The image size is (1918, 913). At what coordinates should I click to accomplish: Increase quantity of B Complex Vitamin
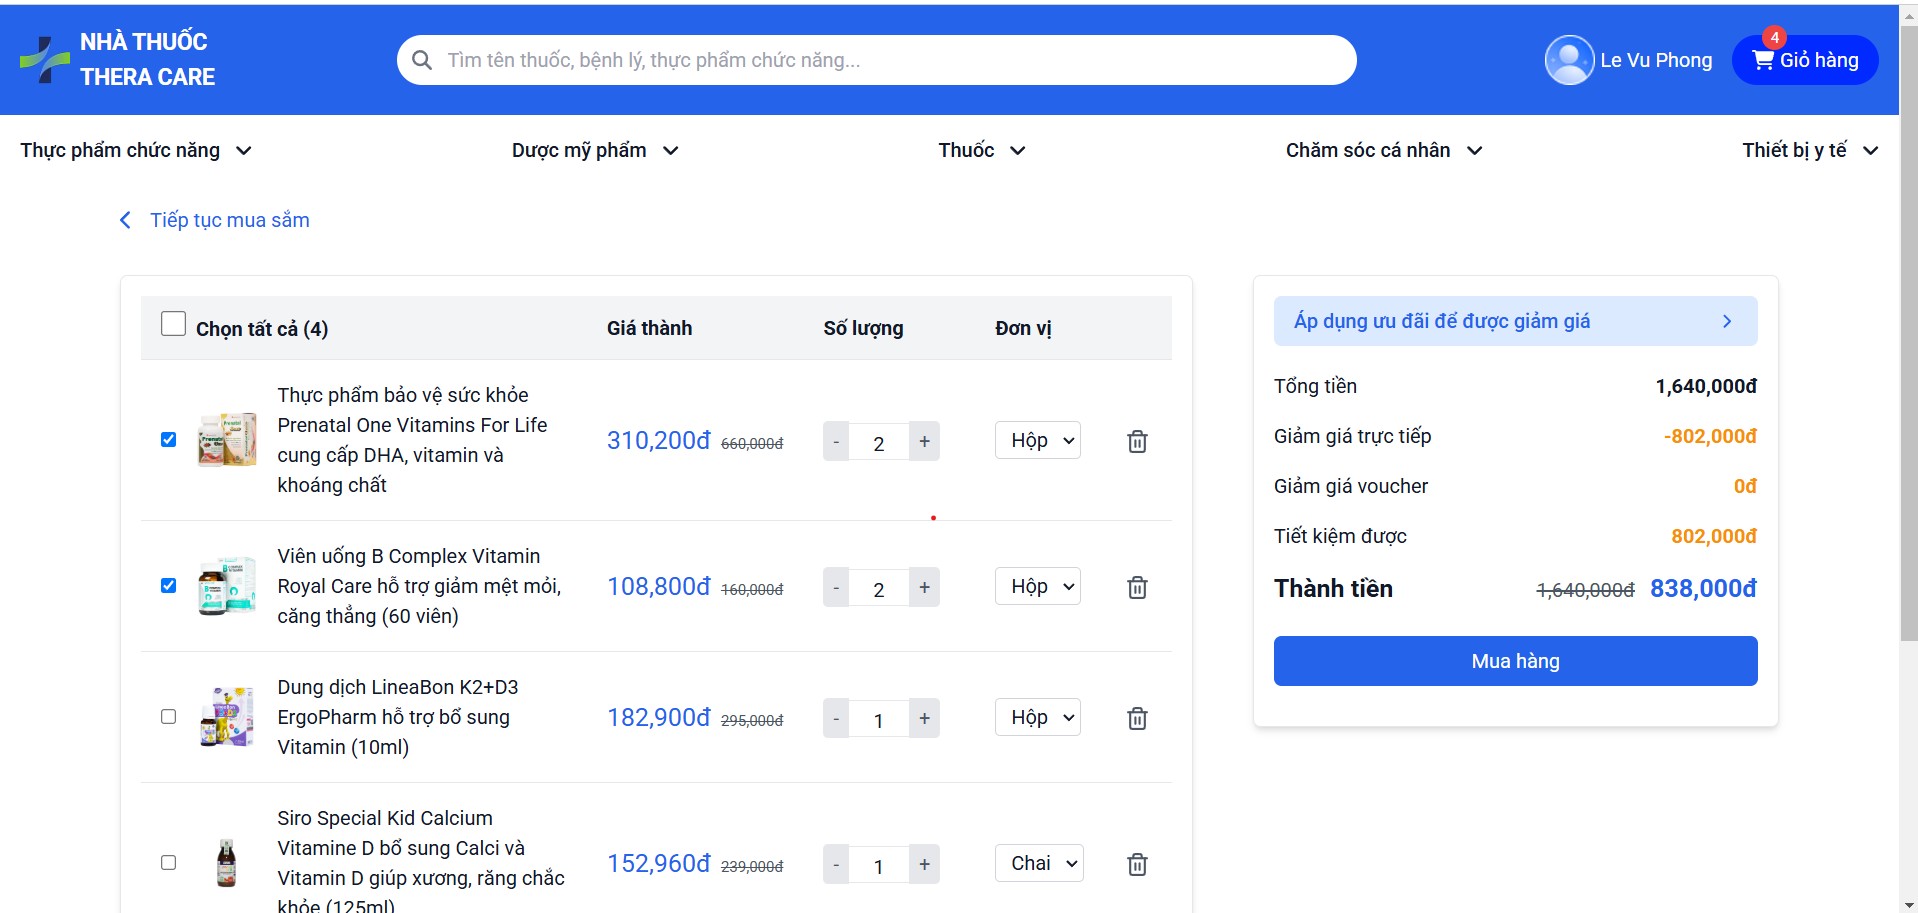click(924, 587)
